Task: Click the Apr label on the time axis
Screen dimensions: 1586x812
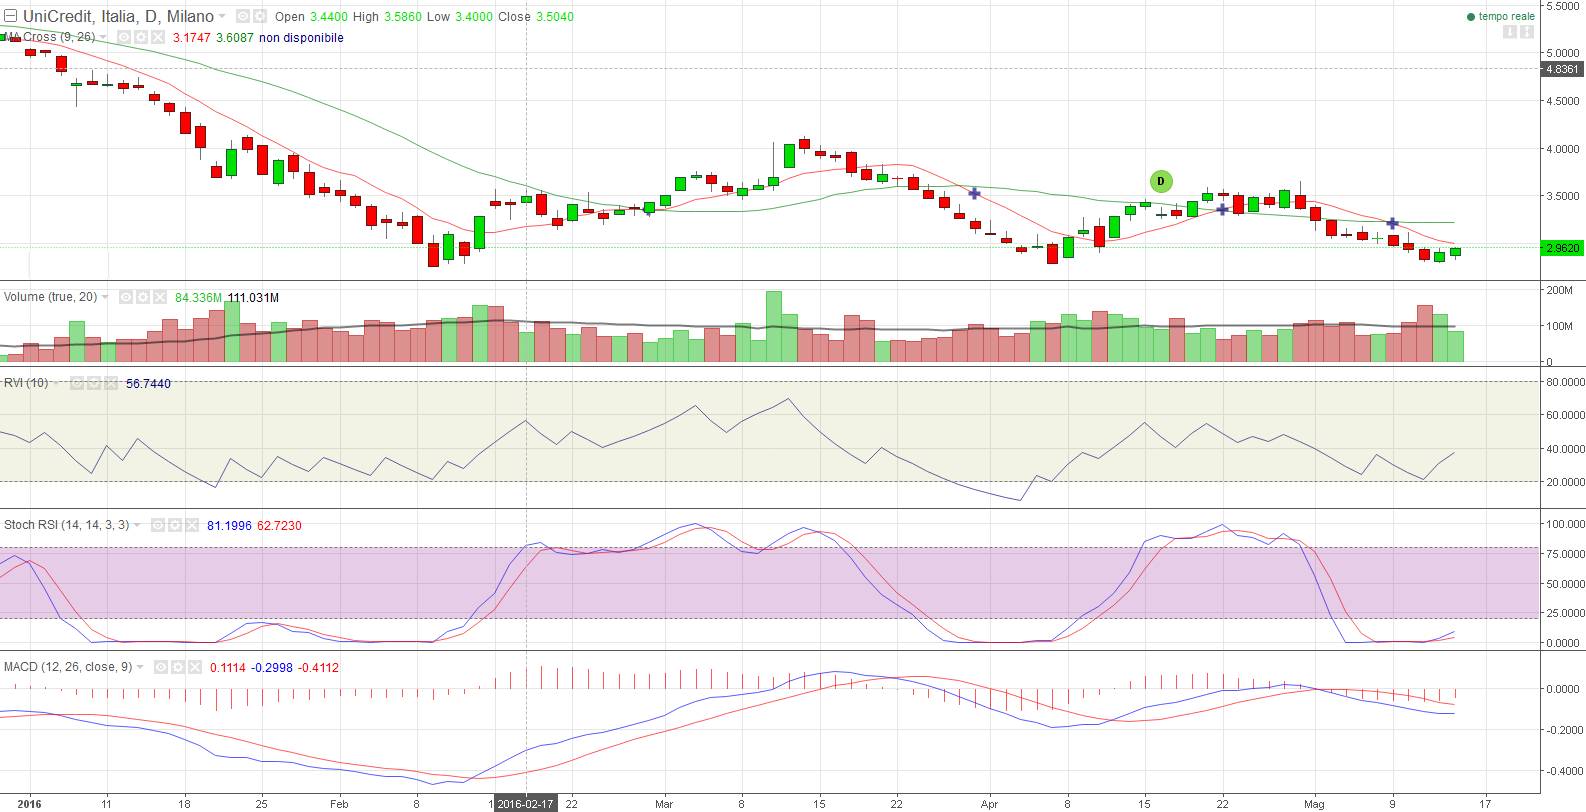Action: tap(990, 803)
